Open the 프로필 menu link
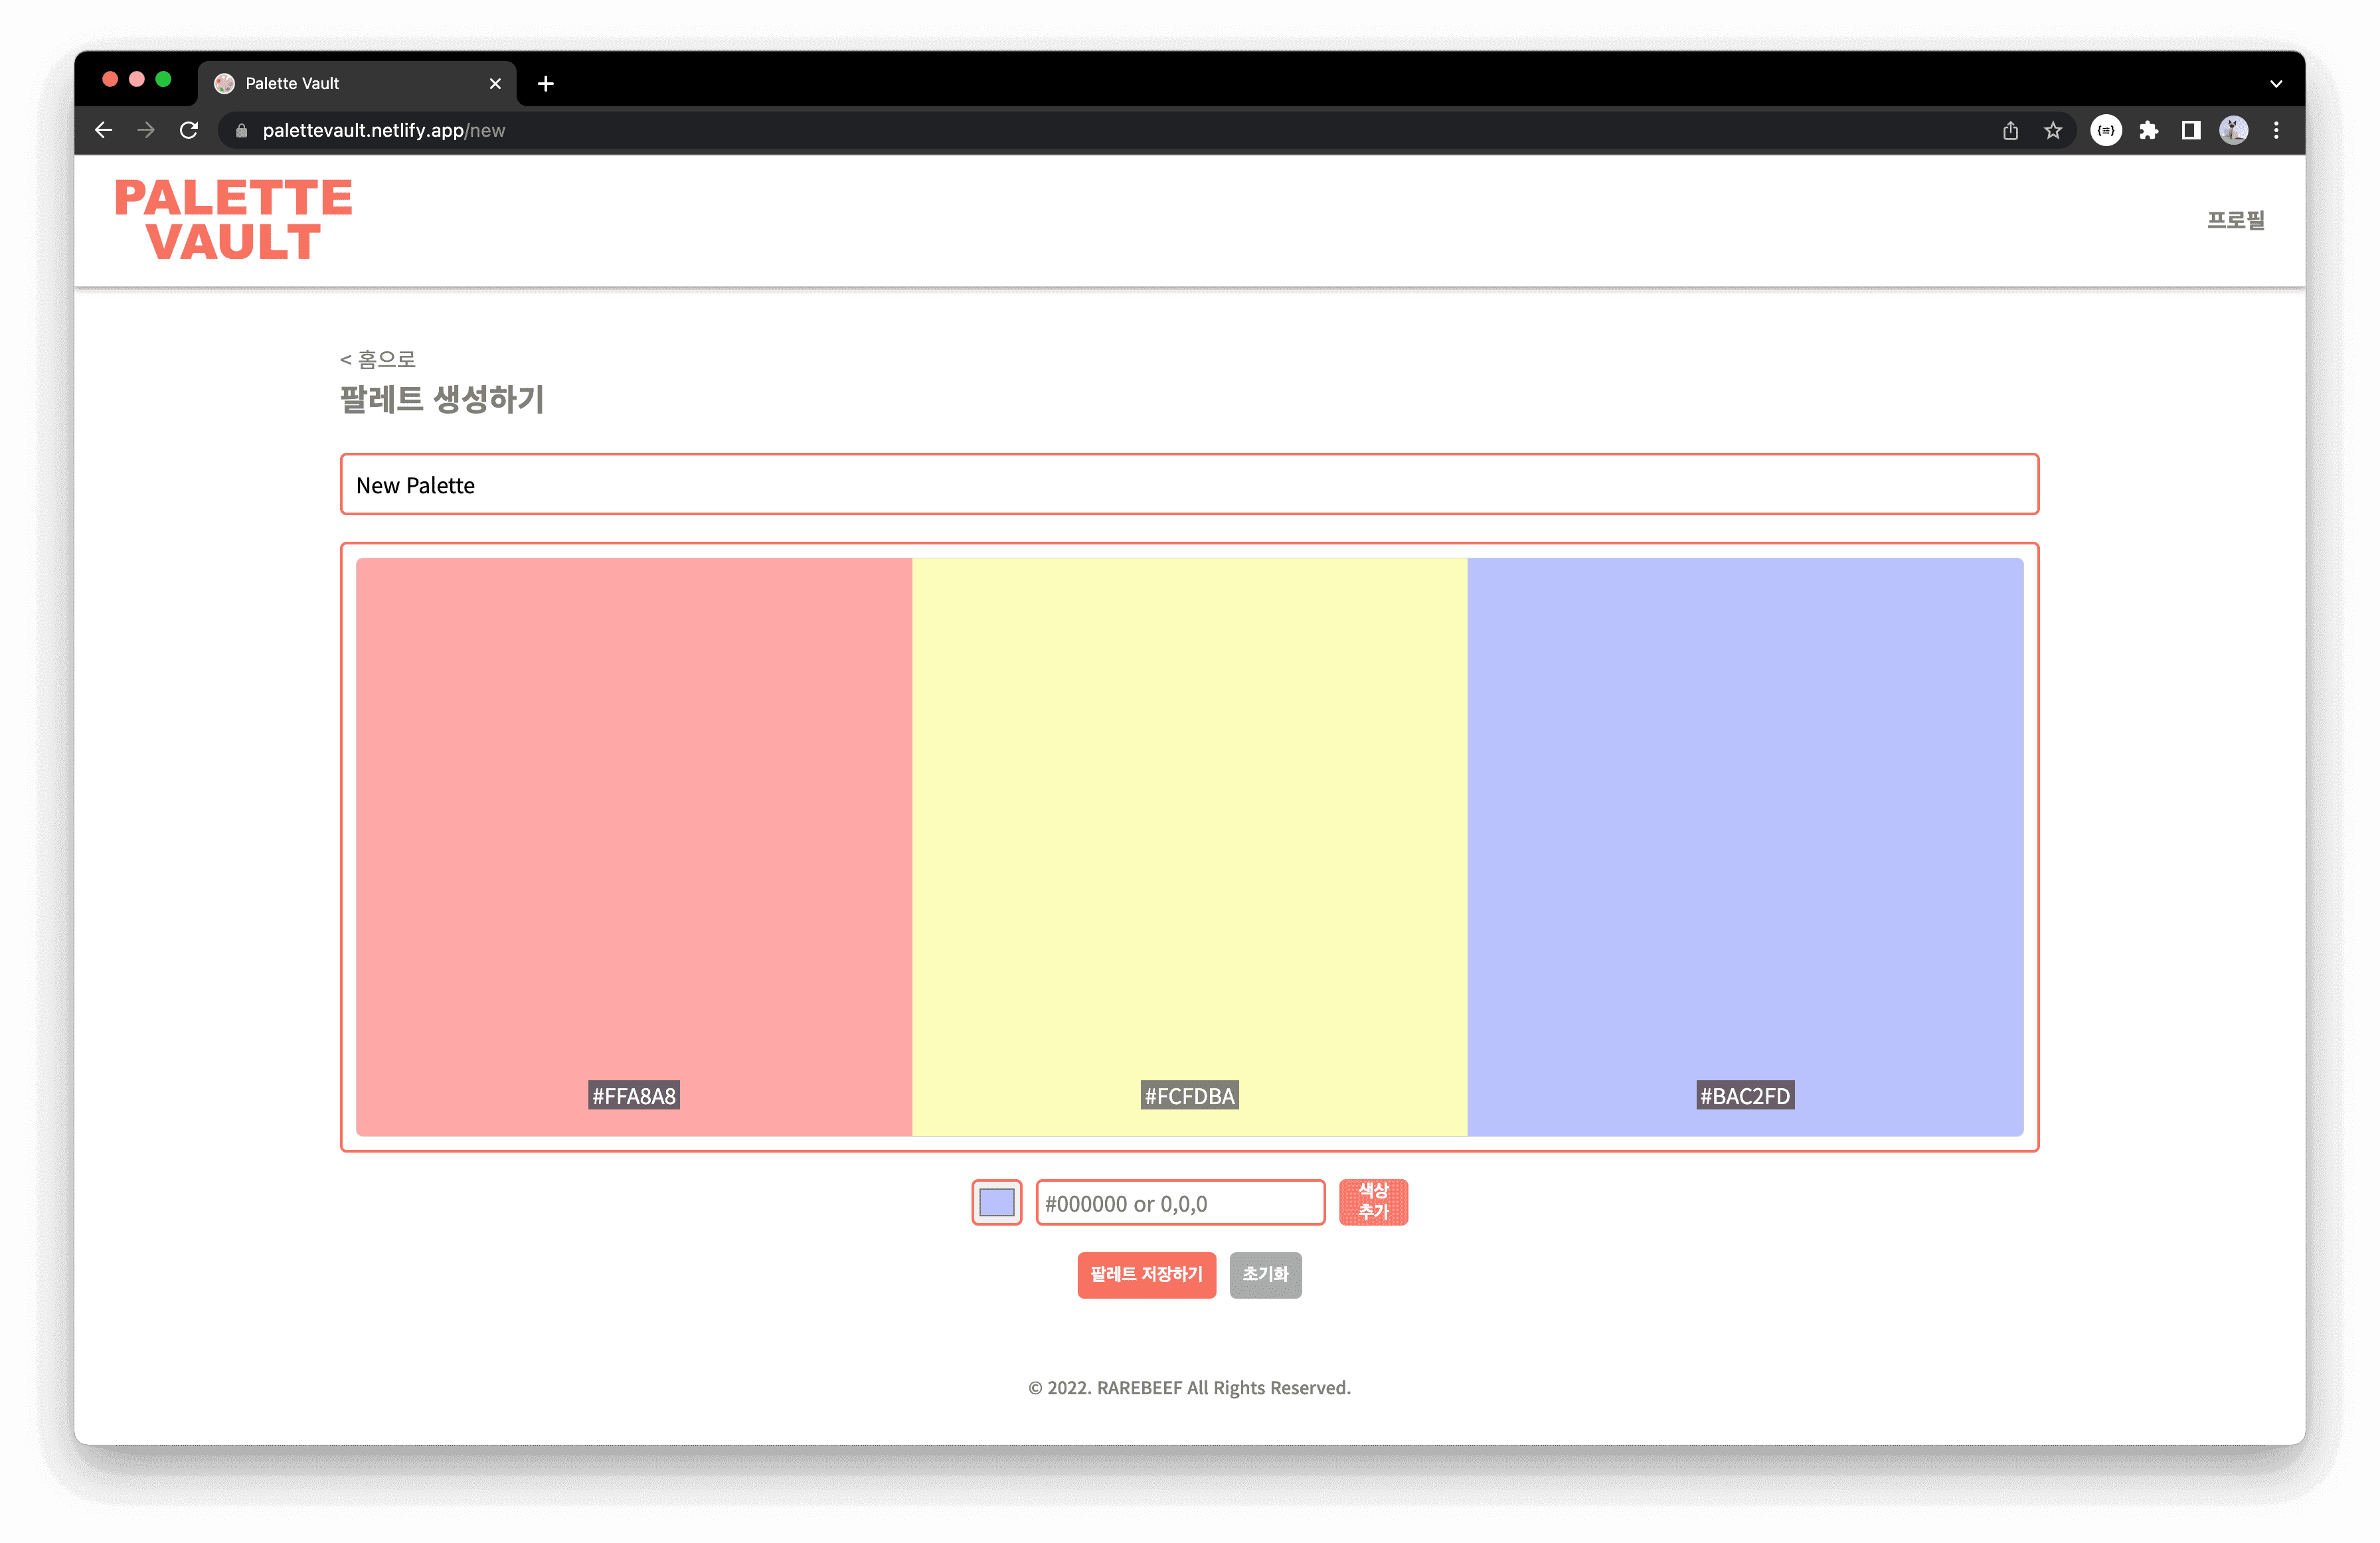The width and height of the screenshot is (2380, 1543). tap(2236, 220)
